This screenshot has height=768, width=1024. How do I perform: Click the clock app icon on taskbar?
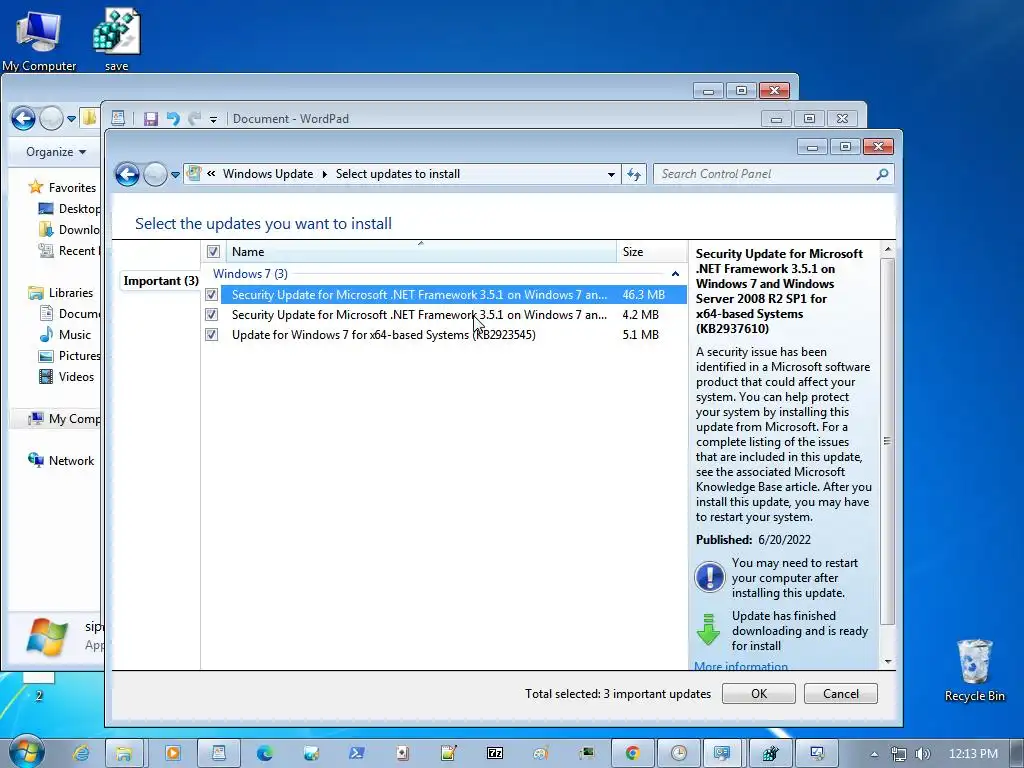pos(679,753)
